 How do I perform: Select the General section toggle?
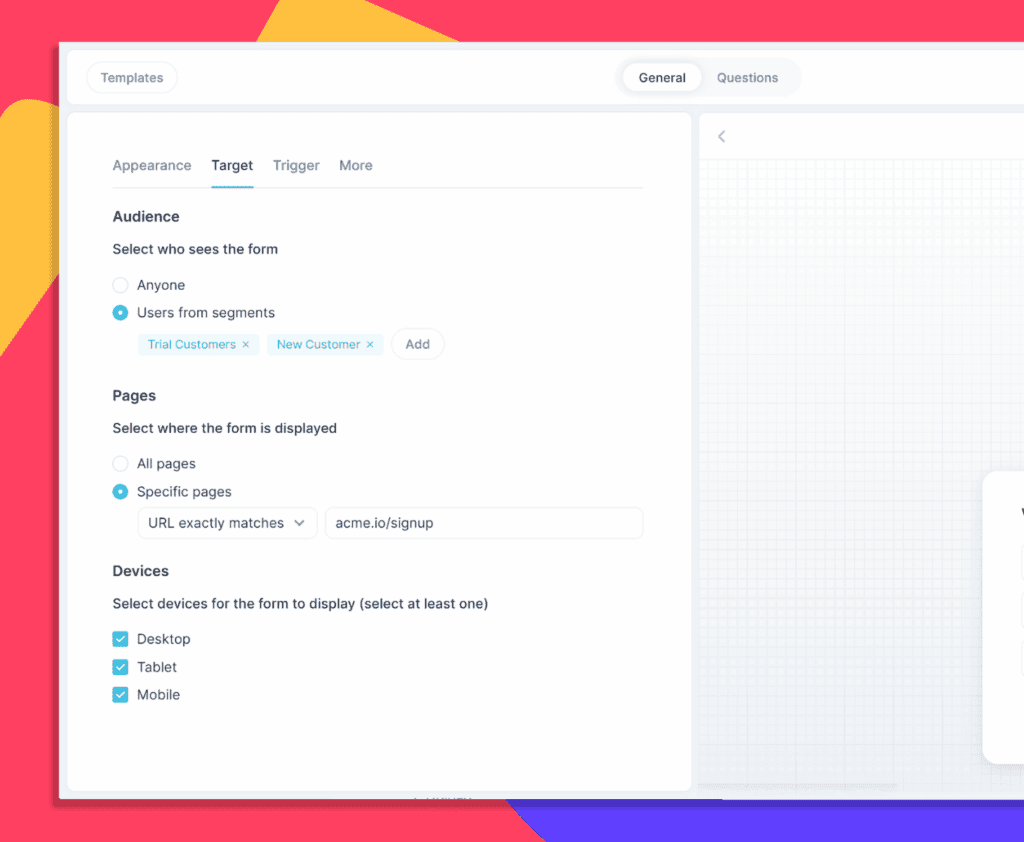[662, 78]
